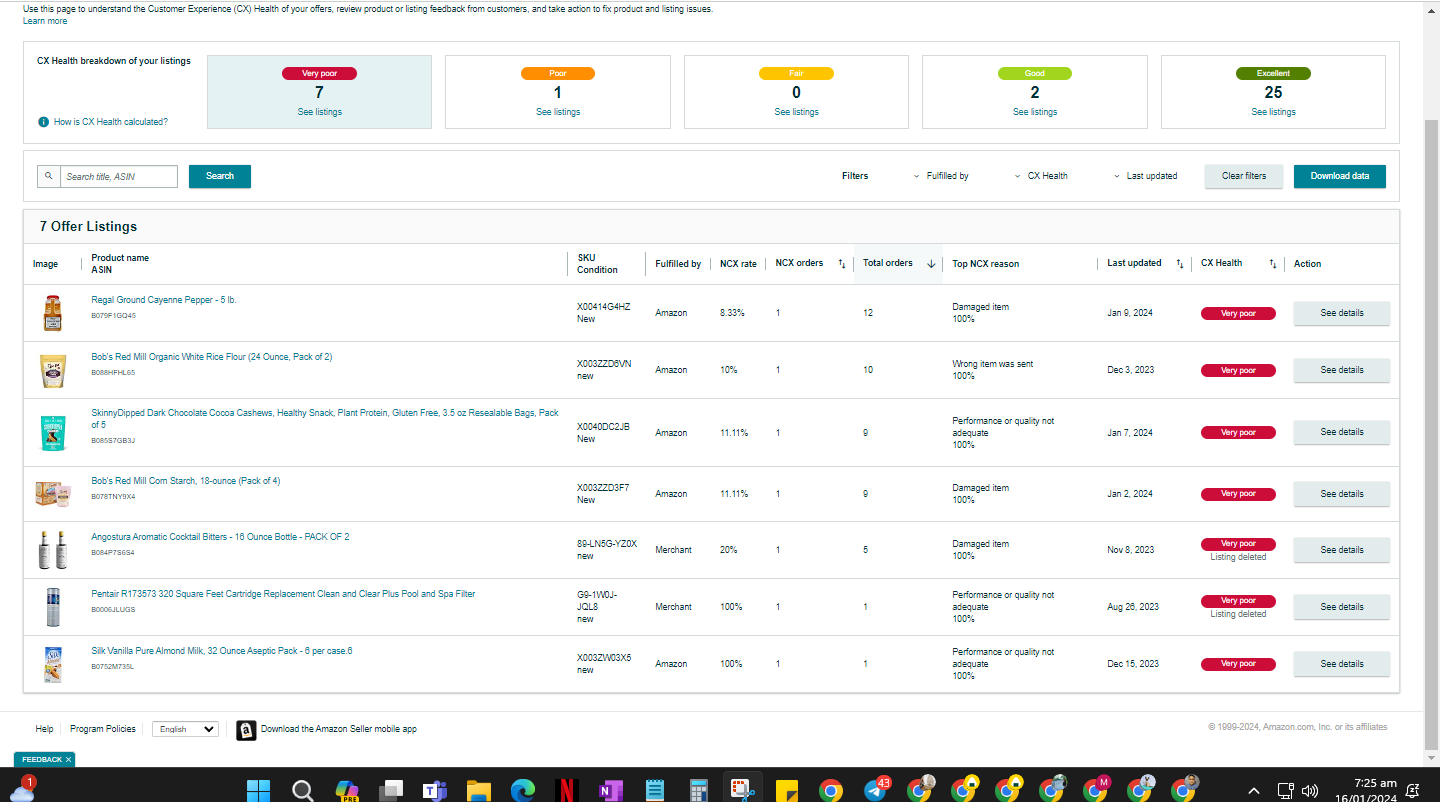Viewport: 1440px width, 802px height.
Task: Click the Angostura Bitters product thumbnail
Action: 53,550
